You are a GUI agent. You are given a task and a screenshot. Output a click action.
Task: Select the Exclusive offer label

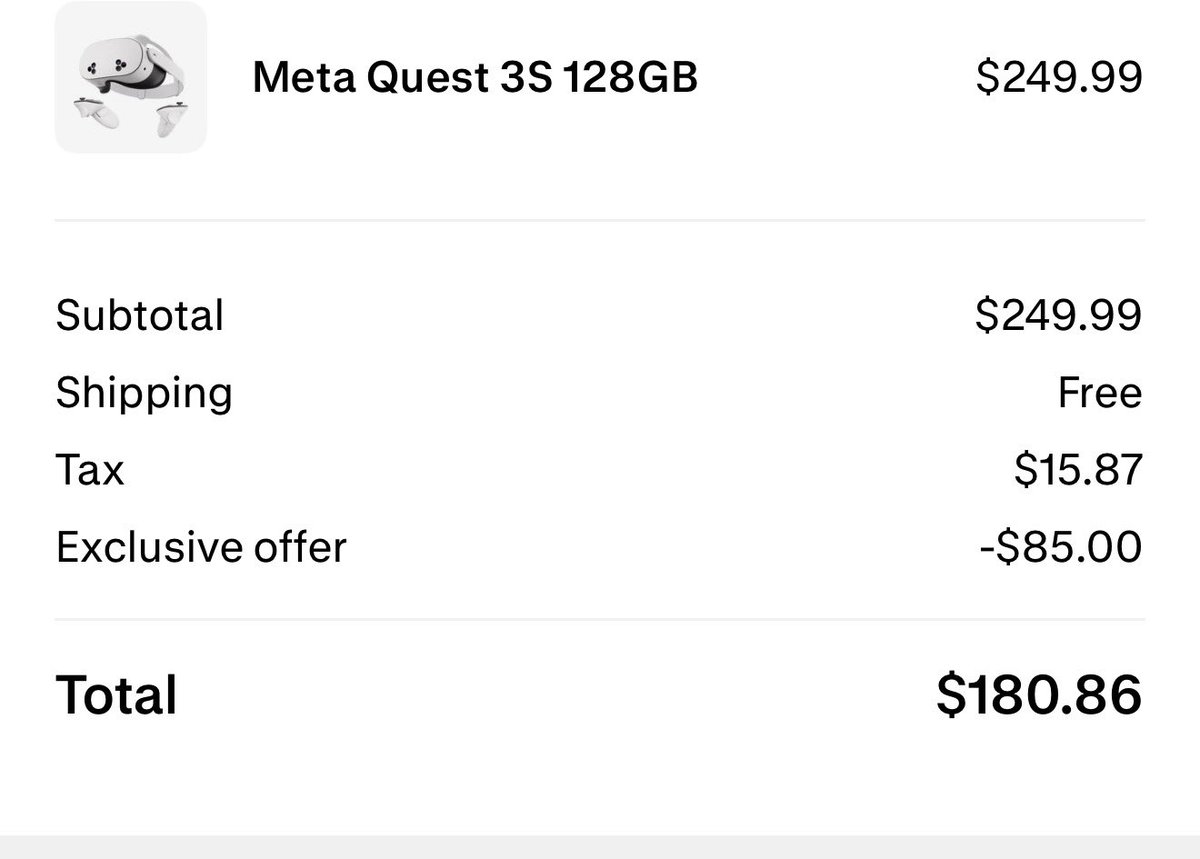click(201, 547)
